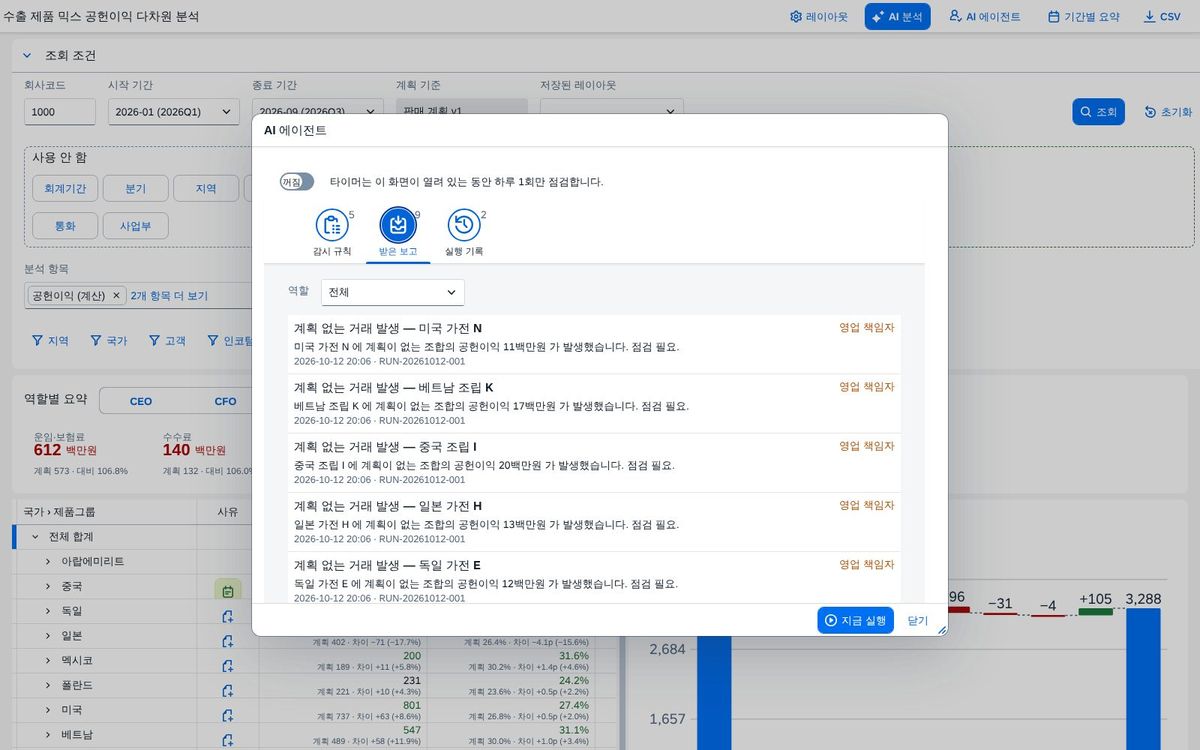This screenshot has height=750, width=1200.
Task: Click the 조회 search button
Action: [1098, 112]
